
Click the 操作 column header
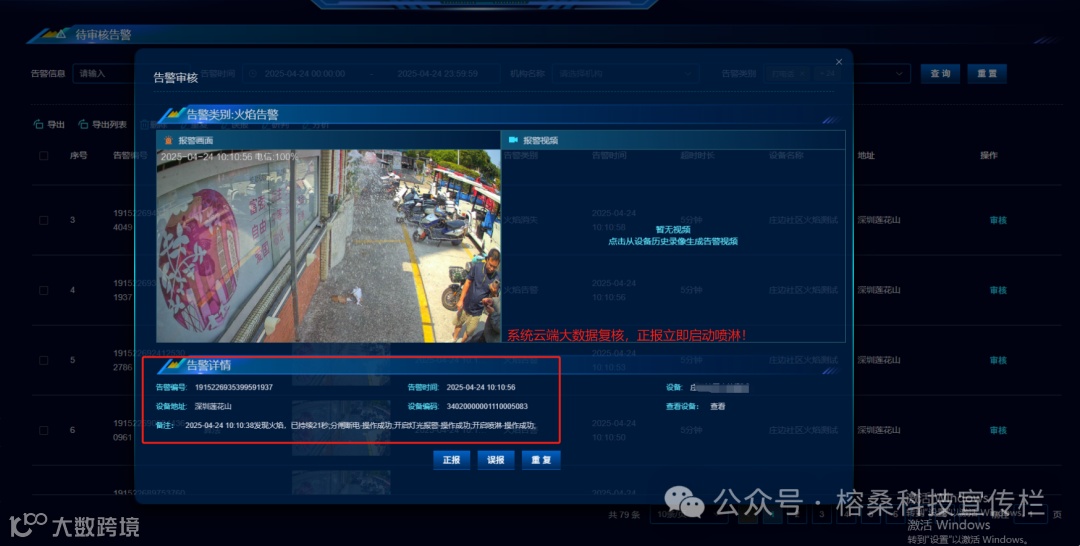[989, 156]
